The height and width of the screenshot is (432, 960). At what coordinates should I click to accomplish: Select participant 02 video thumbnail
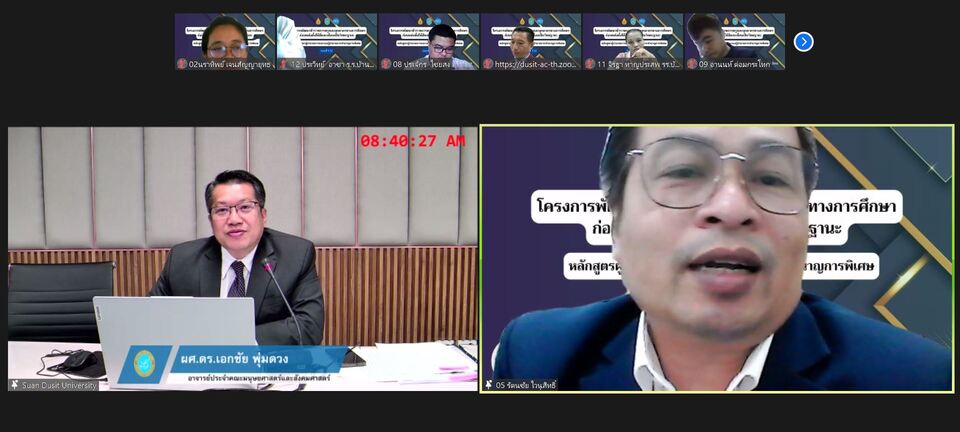tap(225, 42)
